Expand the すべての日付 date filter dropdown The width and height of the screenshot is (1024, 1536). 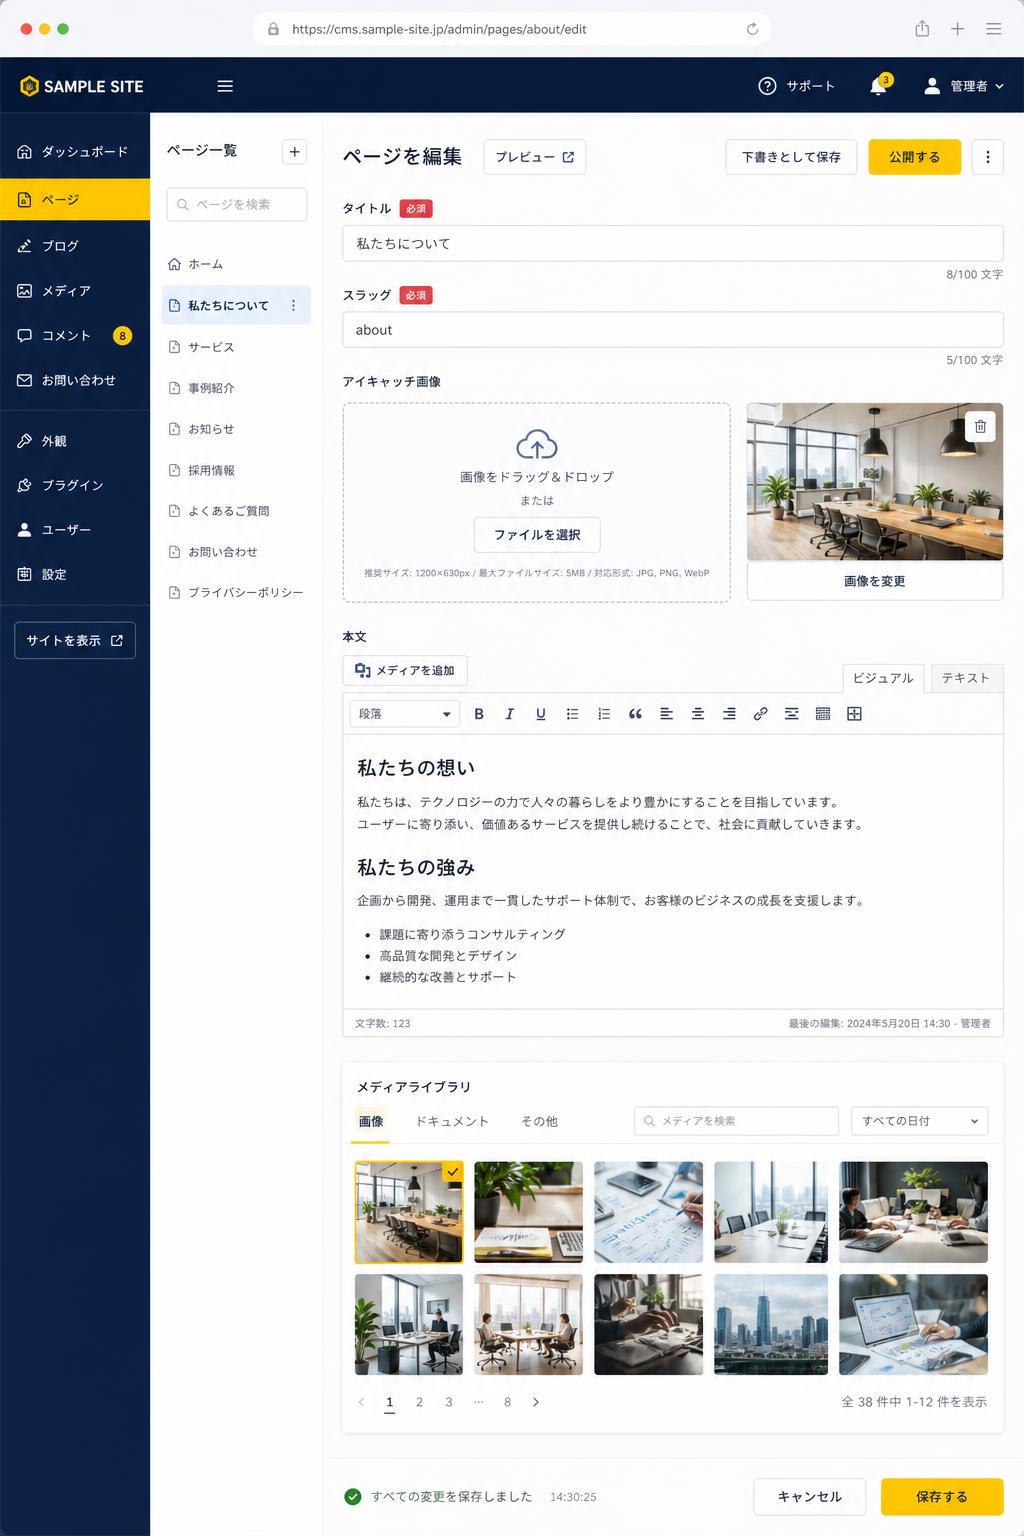point(919,1121)
